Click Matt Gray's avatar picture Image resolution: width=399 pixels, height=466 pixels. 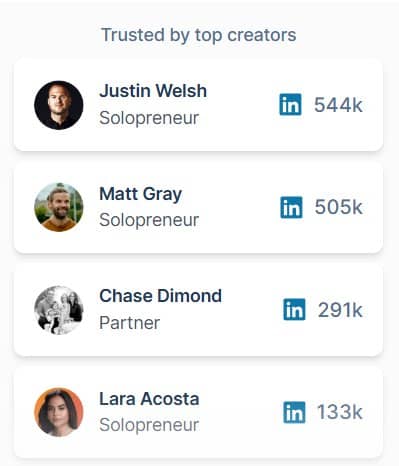[59, 207]
